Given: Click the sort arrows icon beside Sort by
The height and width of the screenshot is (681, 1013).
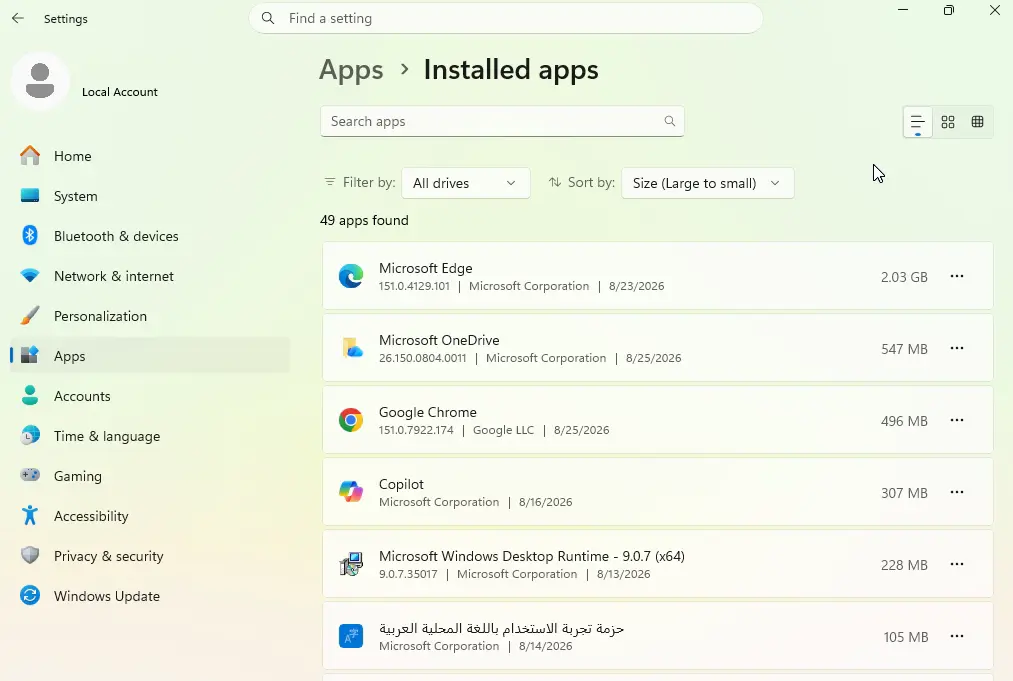Looking at the screenshot, I should click(x=554, y=182).
